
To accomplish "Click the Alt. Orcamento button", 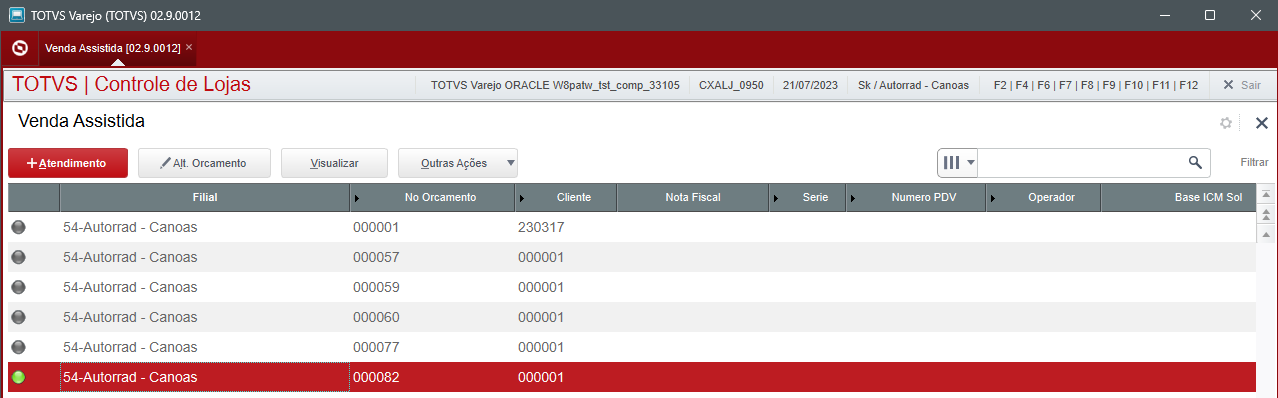I will (202, 162).
